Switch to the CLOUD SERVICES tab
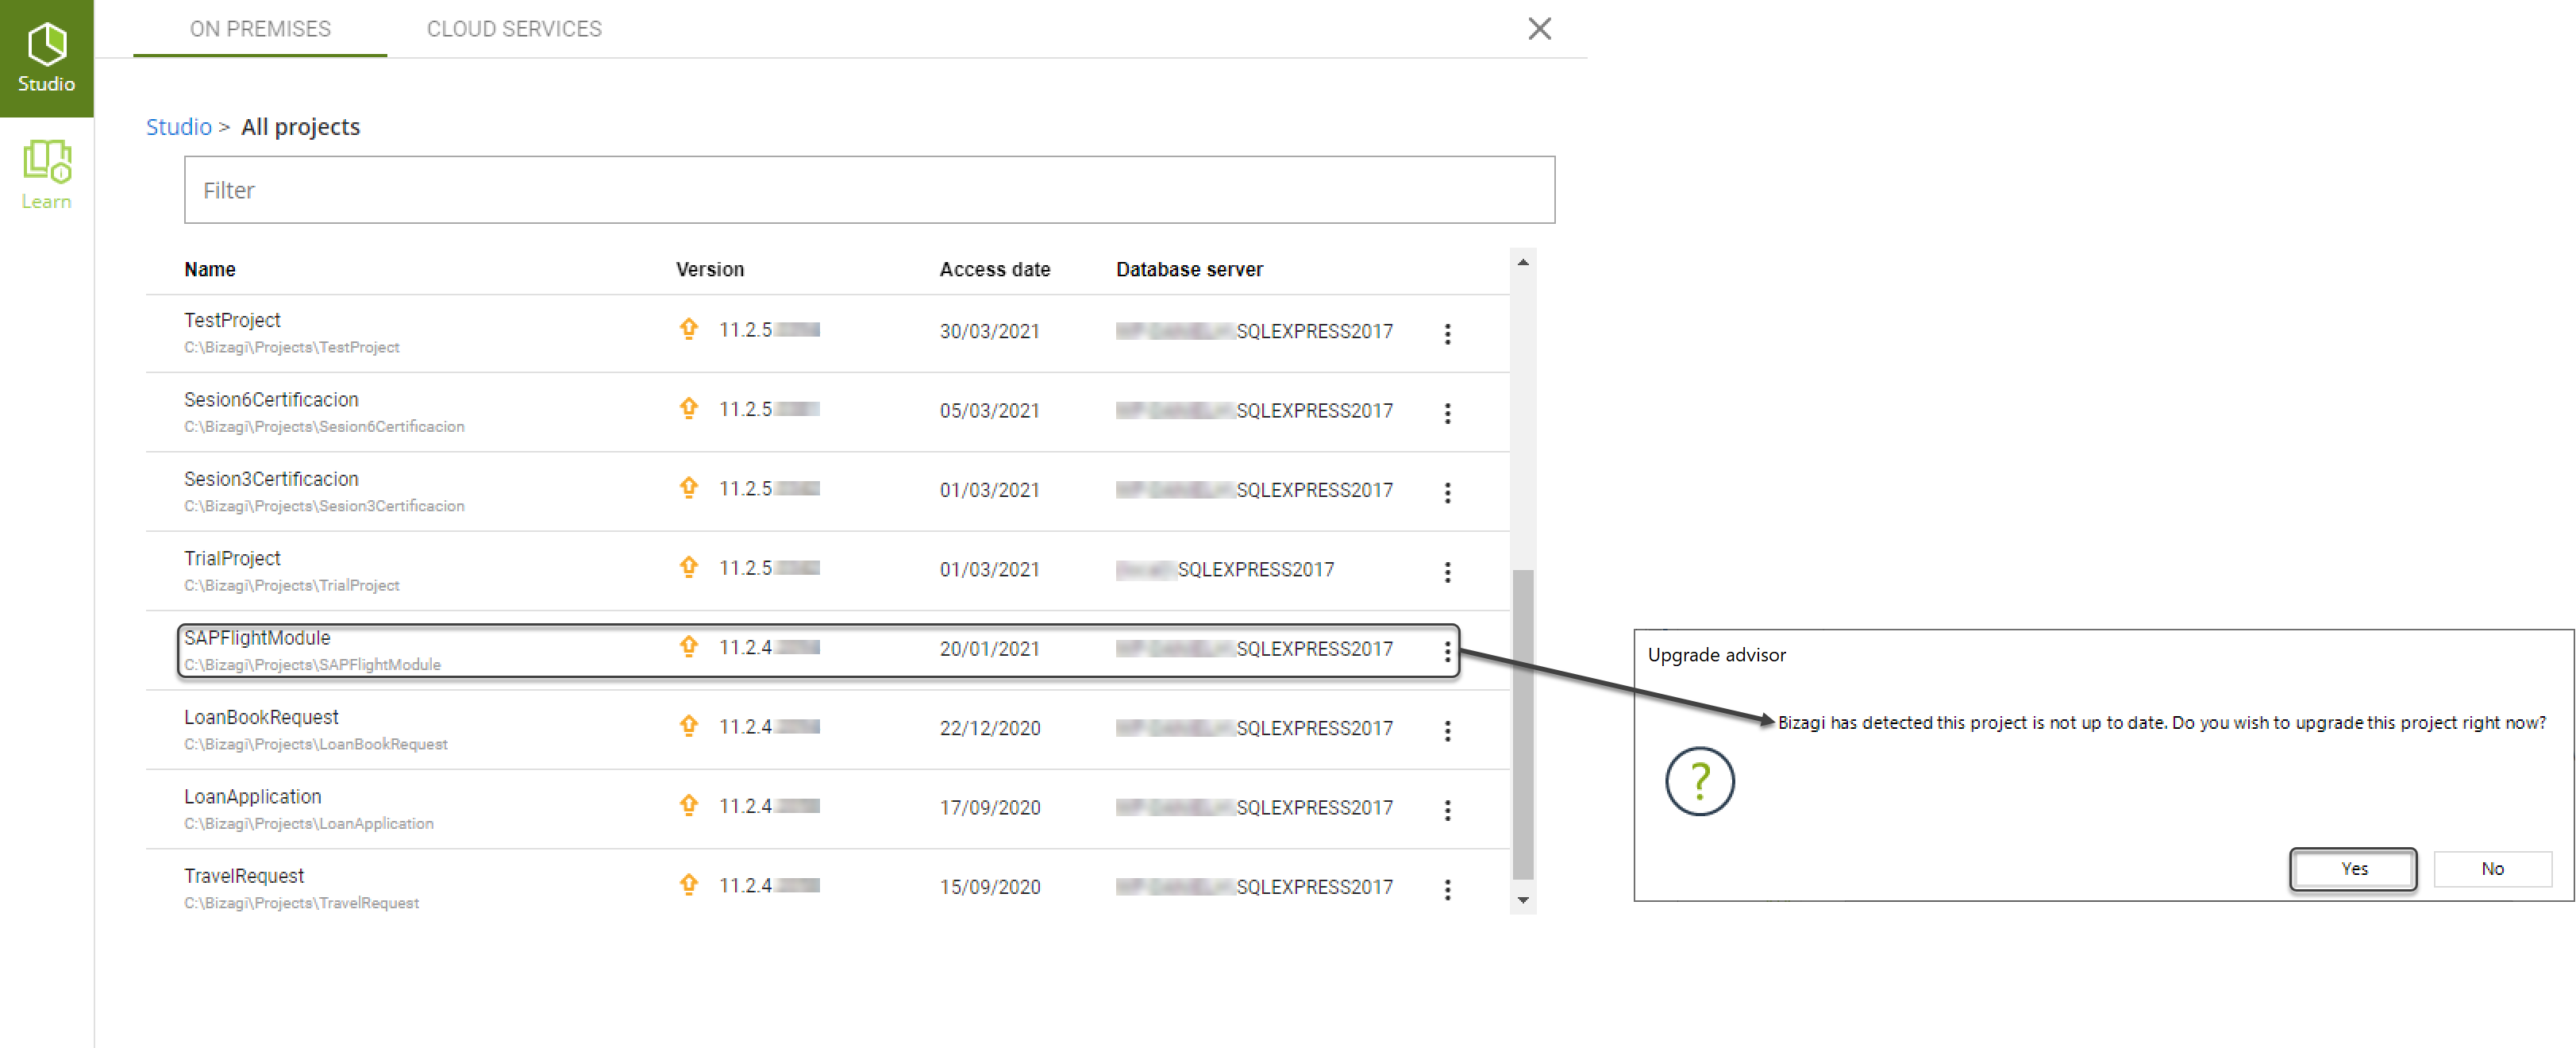This screenshot has width=2576, height=1048. (x=514, y=29)
